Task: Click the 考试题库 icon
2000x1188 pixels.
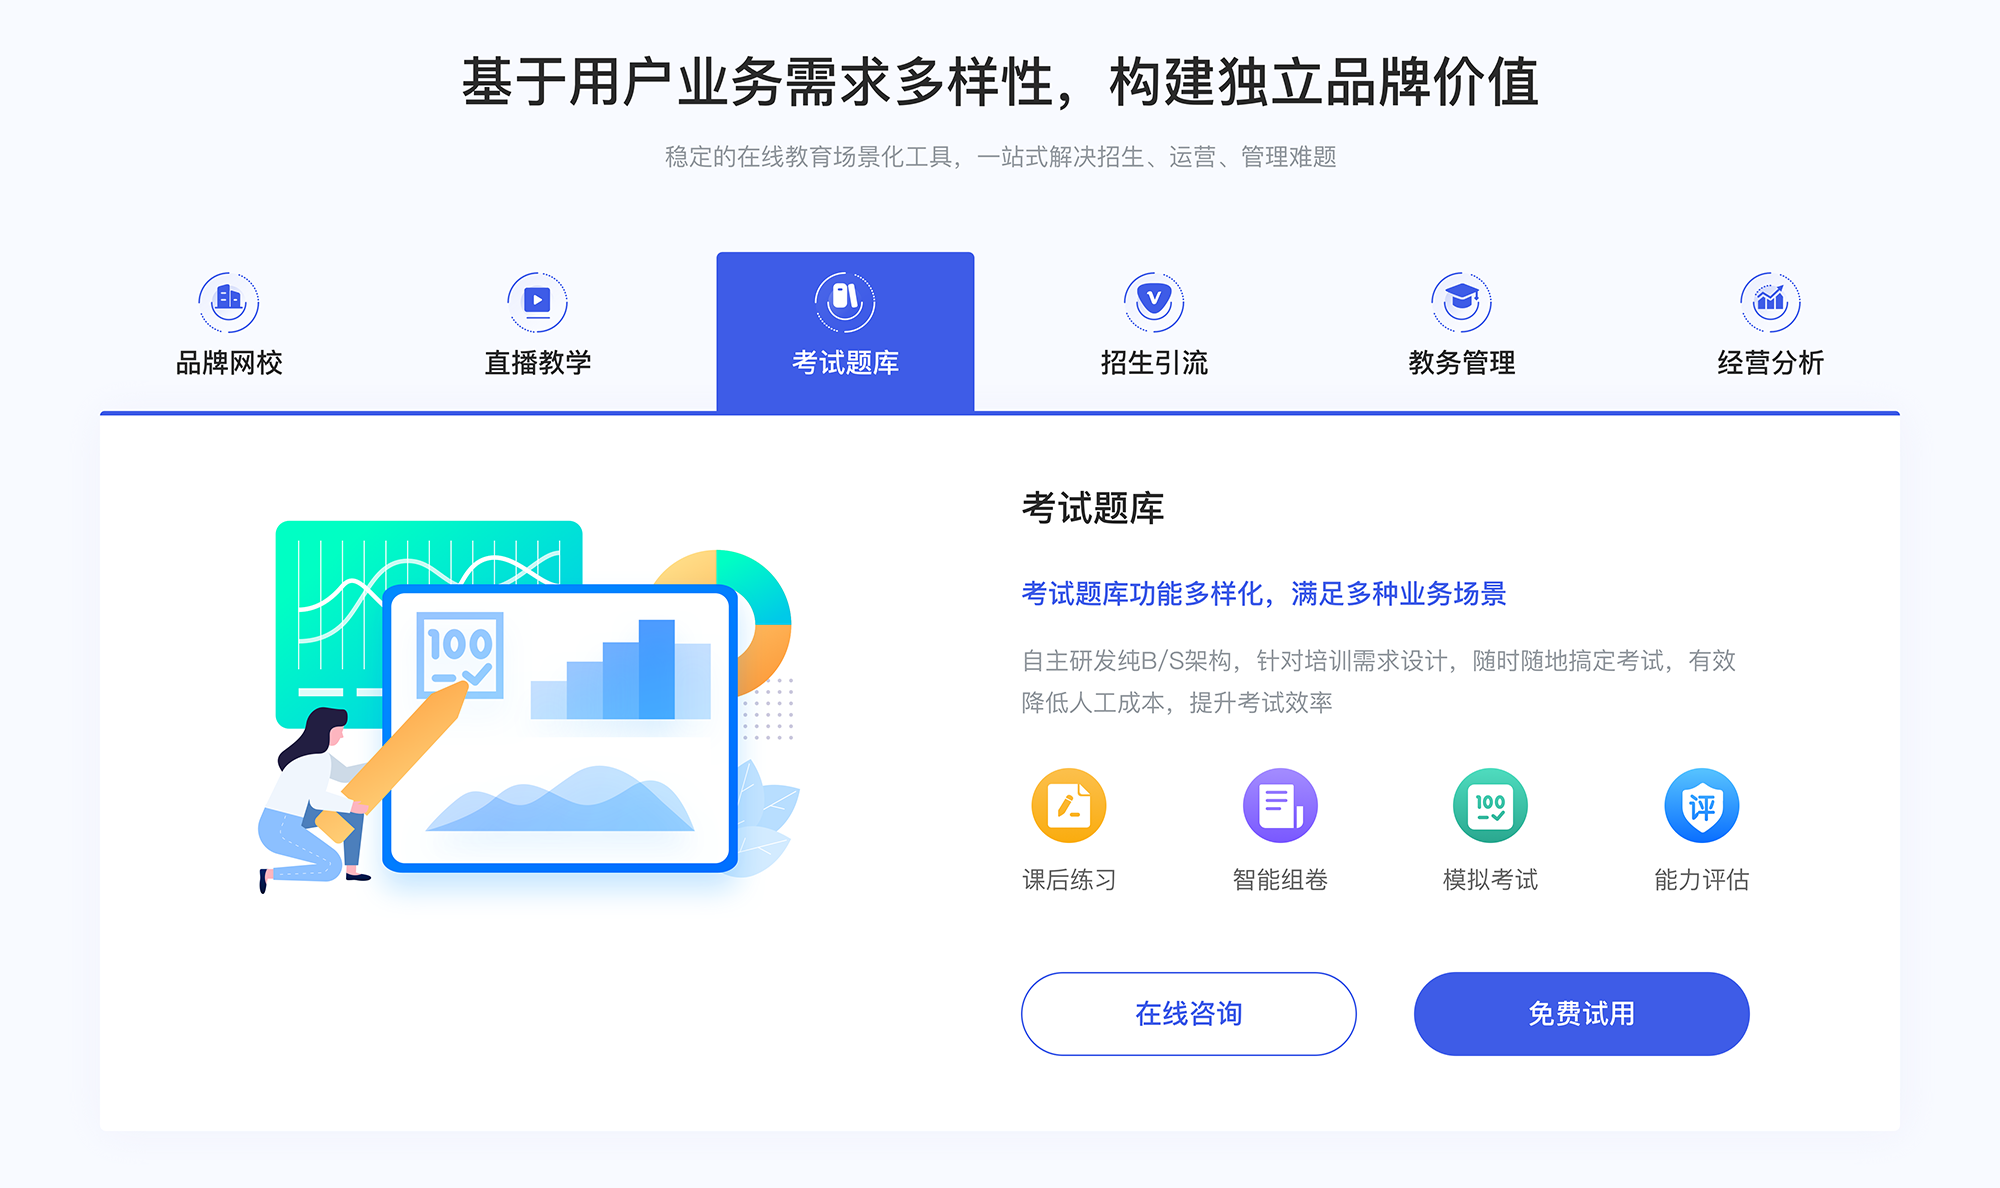Action: 842,297
